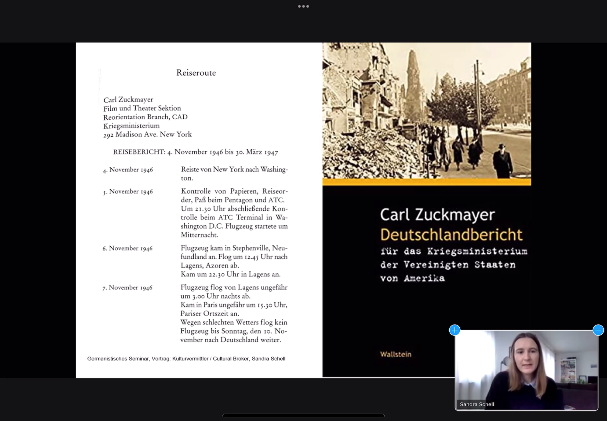Click 'Kam um 22.30 Uhr in Lagens an' line
Image resolution: width=607 pixels, height=421 pixels.
click(230, 274)
